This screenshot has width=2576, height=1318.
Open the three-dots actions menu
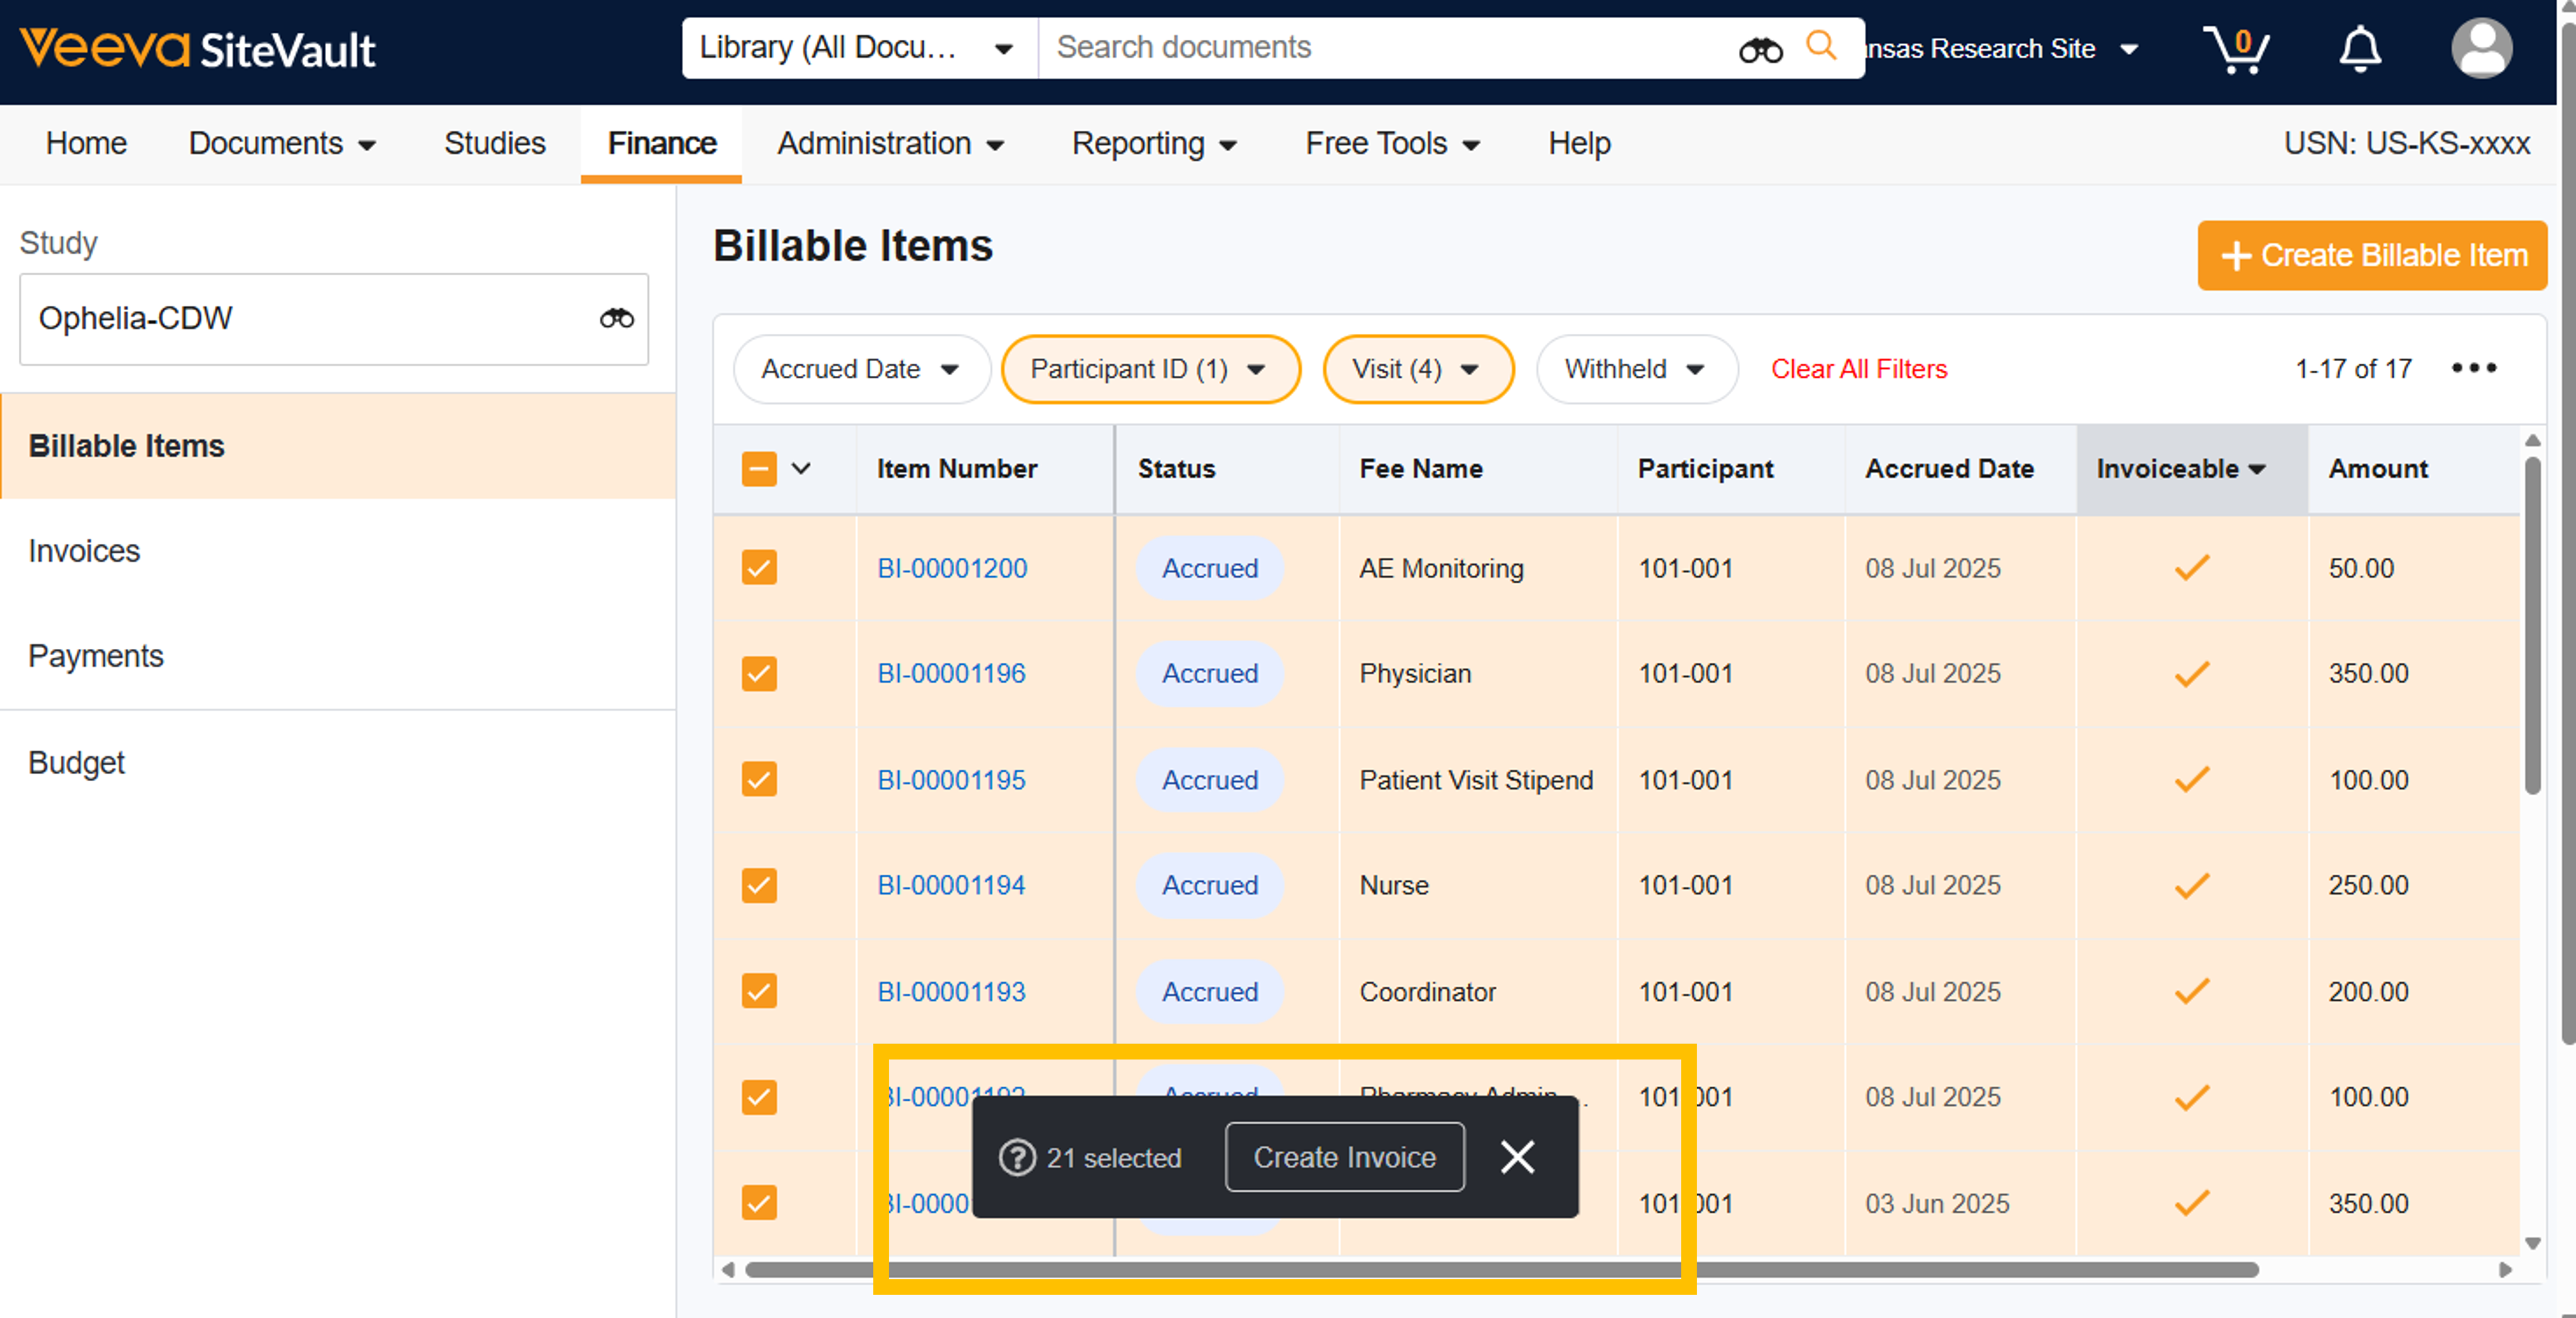point(2473,368)
